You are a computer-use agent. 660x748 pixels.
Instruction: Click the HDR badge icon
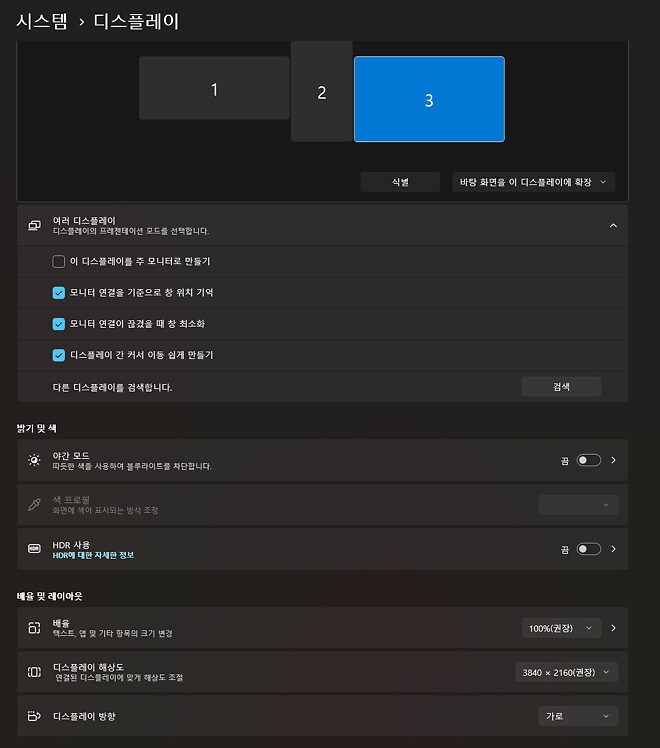click(34, 549)
